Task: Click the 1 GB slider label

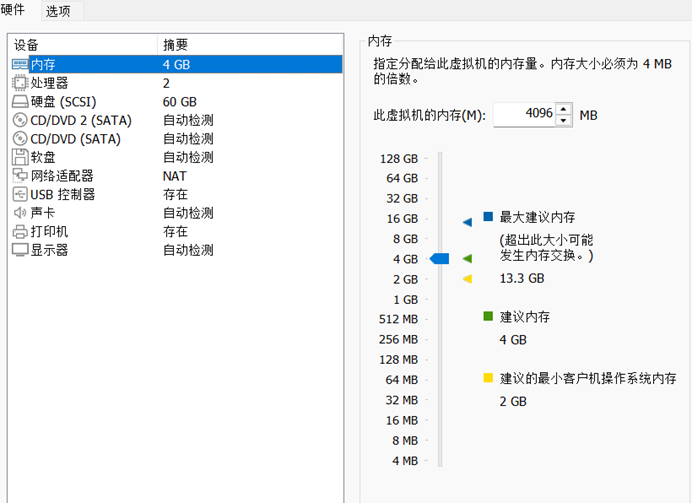Action: (405, 300)
